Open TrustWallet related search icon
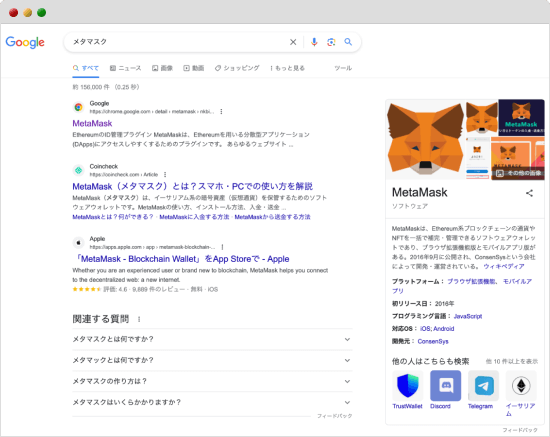 (x=408, y=385)
